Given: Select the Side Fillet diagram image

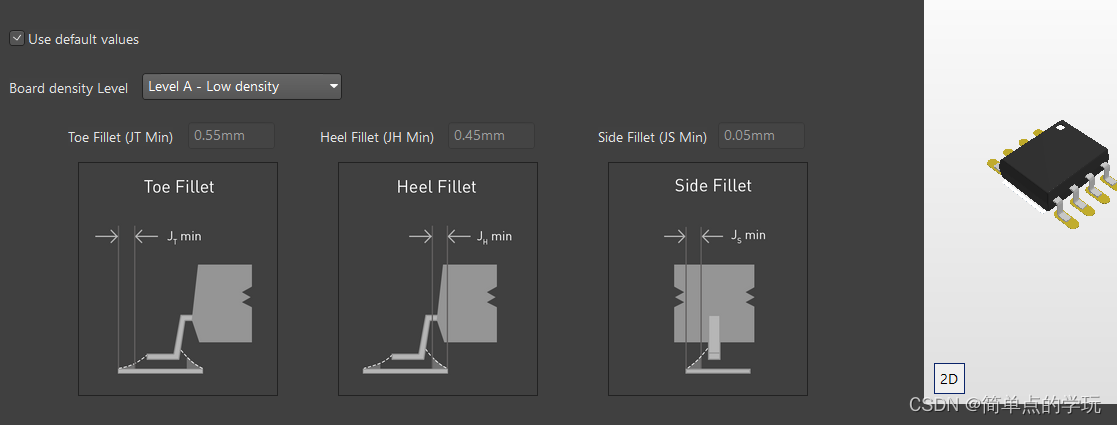Looking at the screenshot, I should [x=708, y=290].
